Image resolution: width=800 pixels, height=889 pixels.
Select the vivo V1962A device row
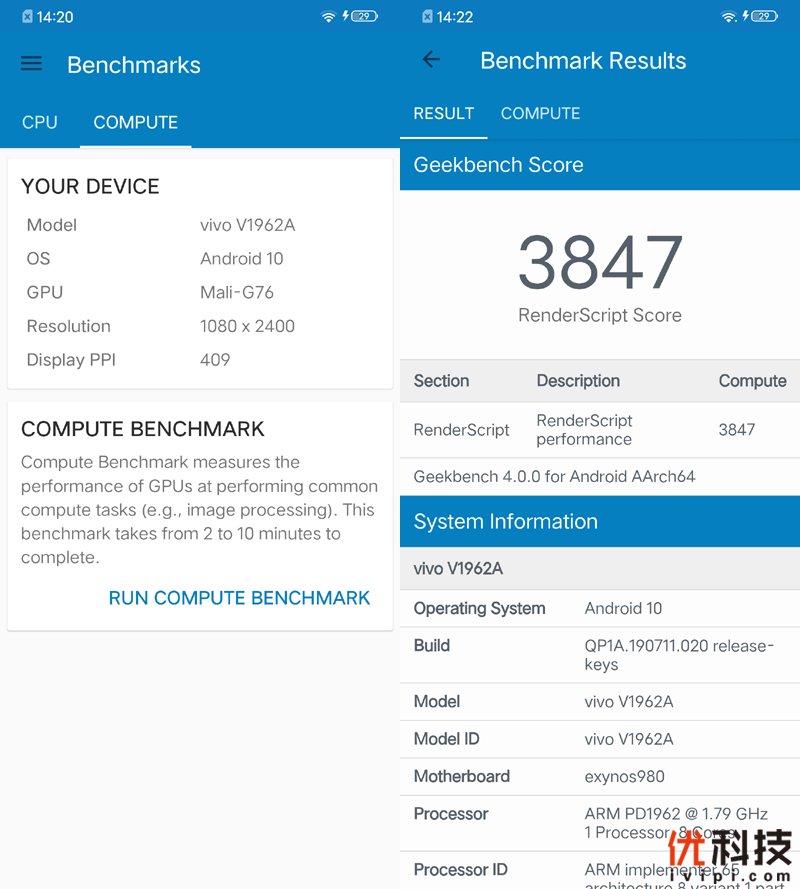(599, 568)
